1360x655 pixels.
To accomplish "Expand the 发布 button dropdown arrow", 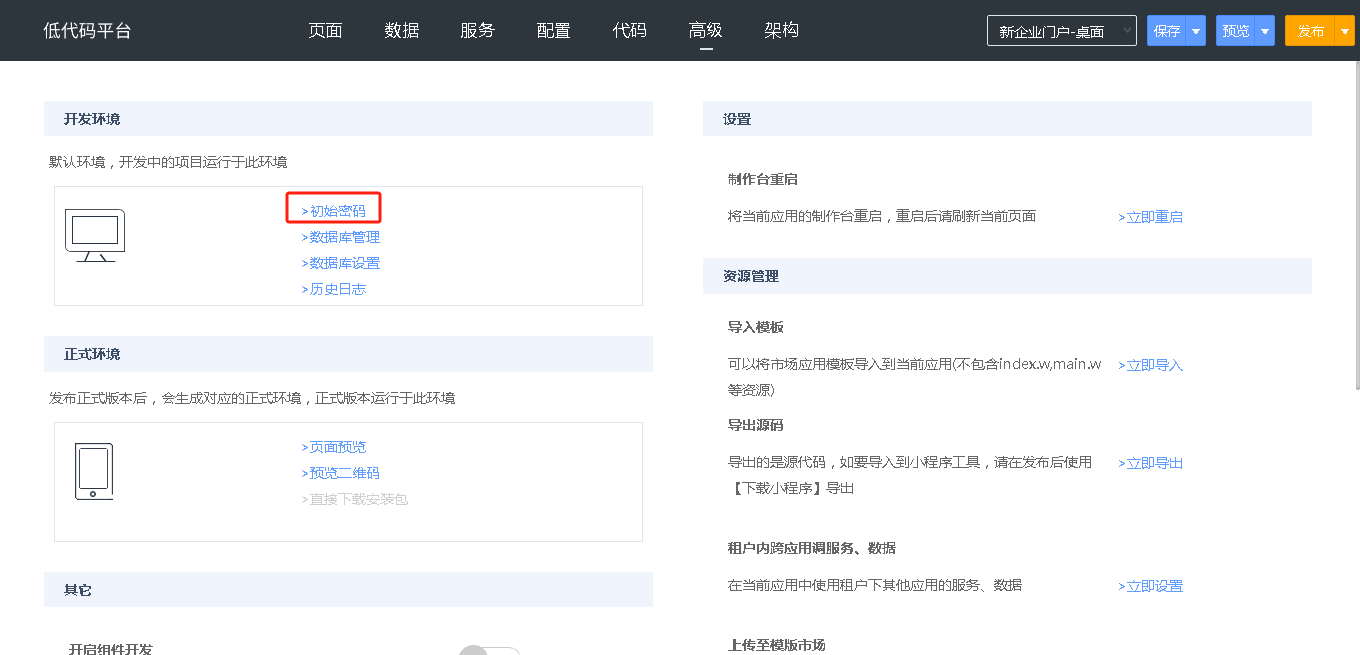I will click(x=1345, y=31).
